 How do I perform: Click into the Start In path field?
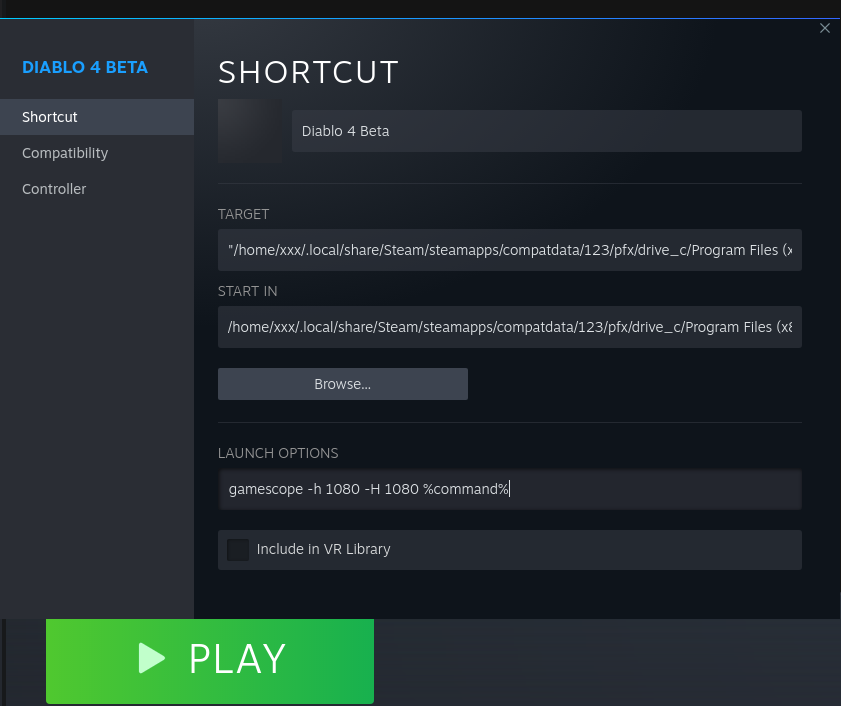pos(510,327)
